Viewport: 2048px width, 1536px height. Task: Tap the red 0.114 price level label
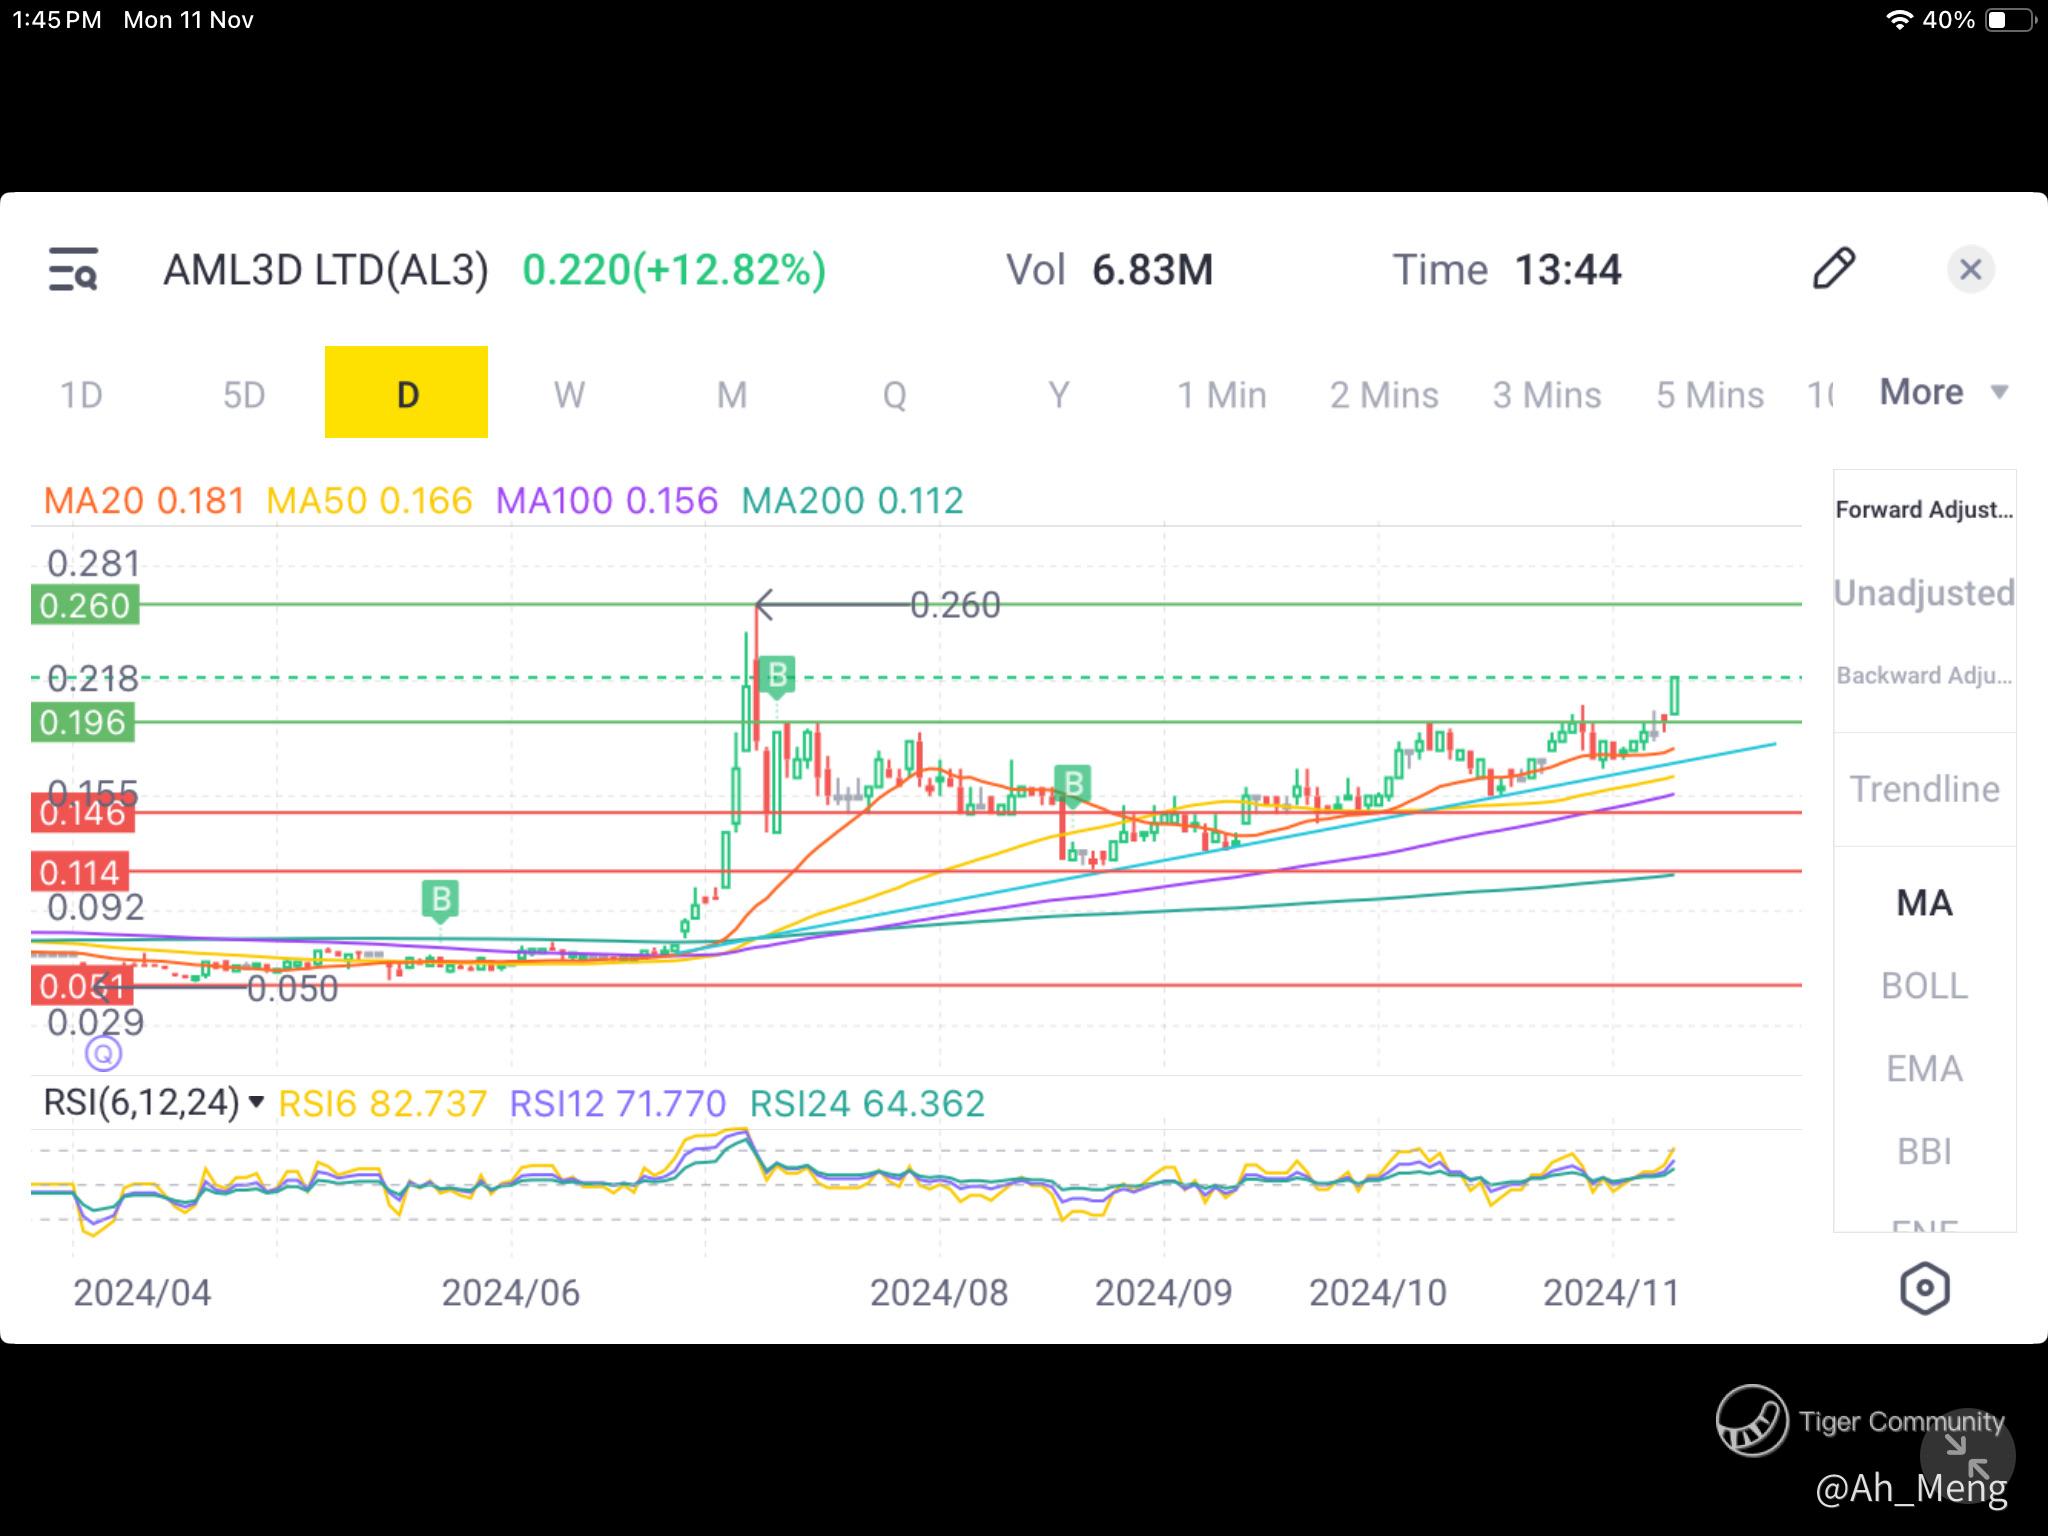tap(80, 872)
